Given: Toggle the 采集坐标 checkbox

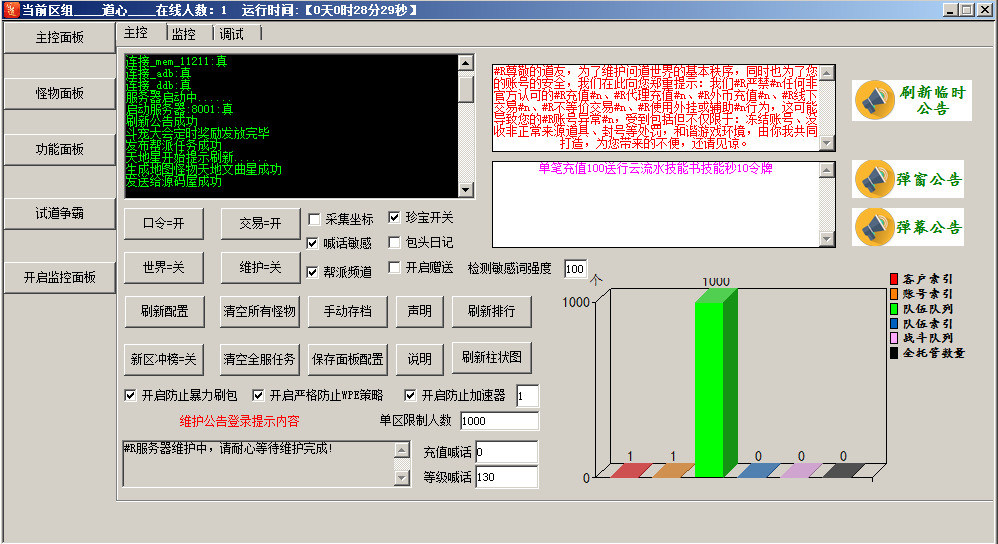Looking at the screenshot, I should 315,219.
